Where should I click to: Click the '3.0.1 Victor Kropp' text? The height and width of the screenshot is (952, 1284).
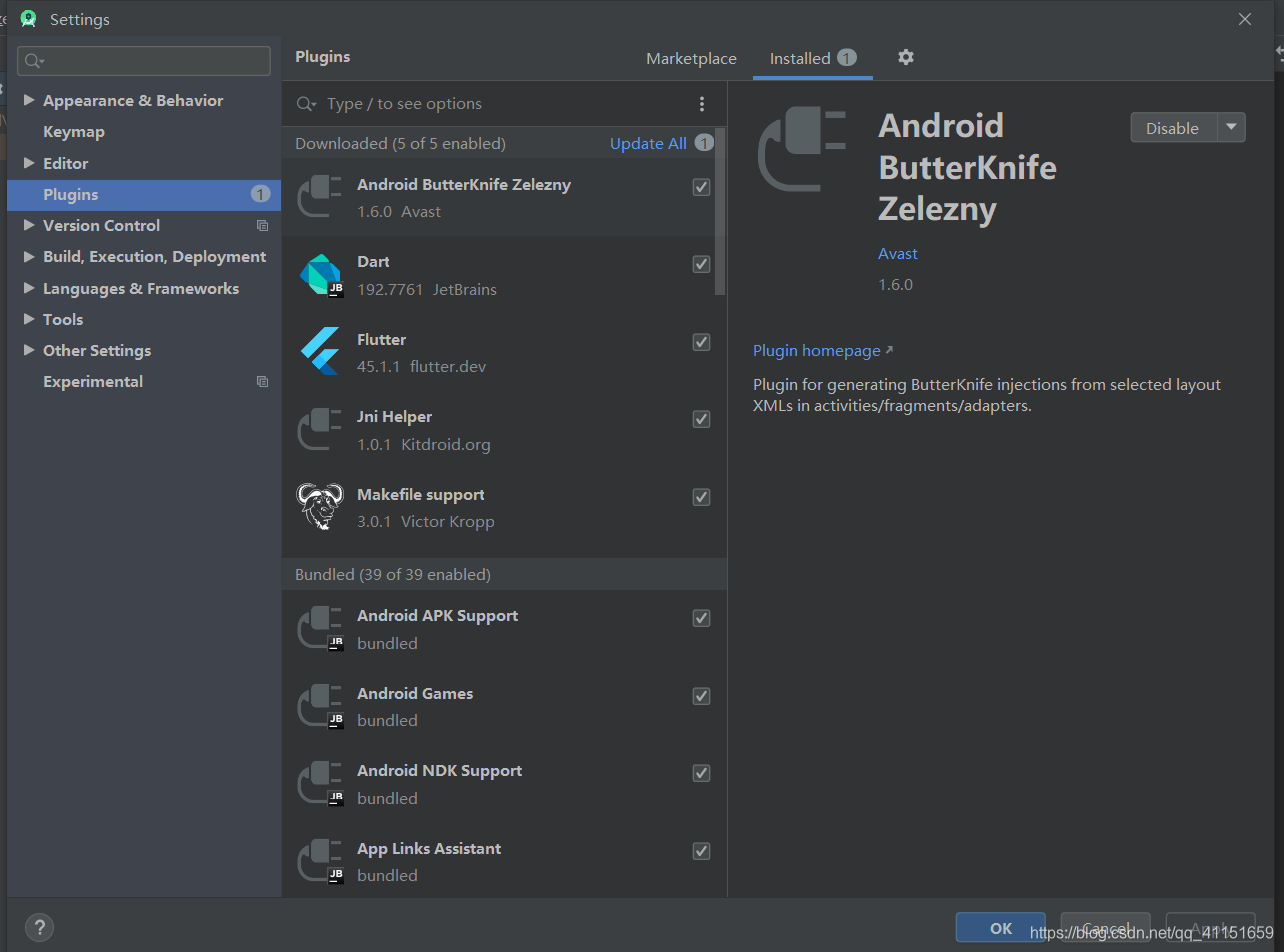coord(426,521)
